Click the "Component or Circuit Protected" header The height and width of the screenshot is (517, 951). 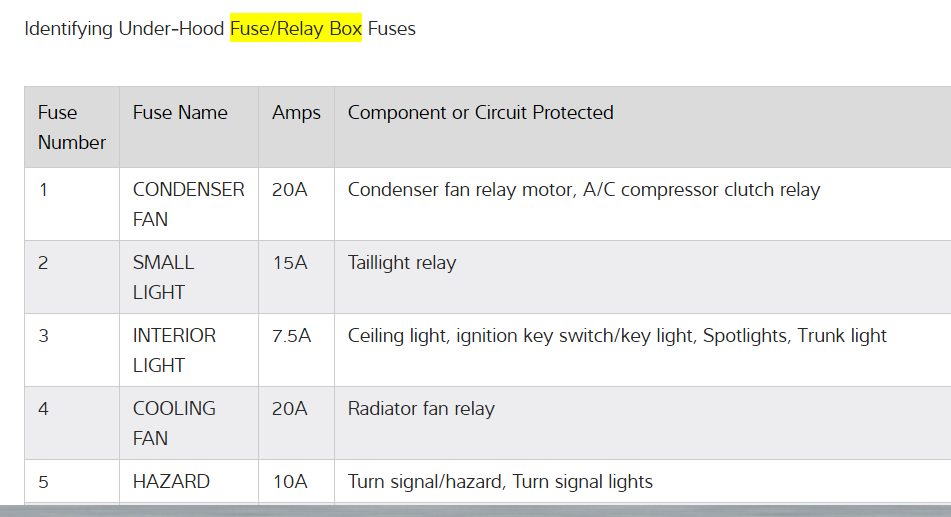pyautogui.click(x=480, y=113)
